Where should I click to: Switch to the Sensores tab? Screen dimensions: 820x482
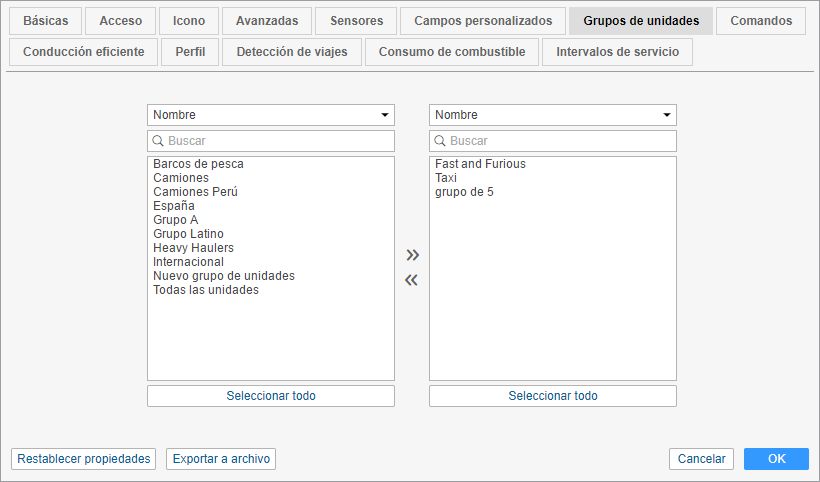[356, 21]
